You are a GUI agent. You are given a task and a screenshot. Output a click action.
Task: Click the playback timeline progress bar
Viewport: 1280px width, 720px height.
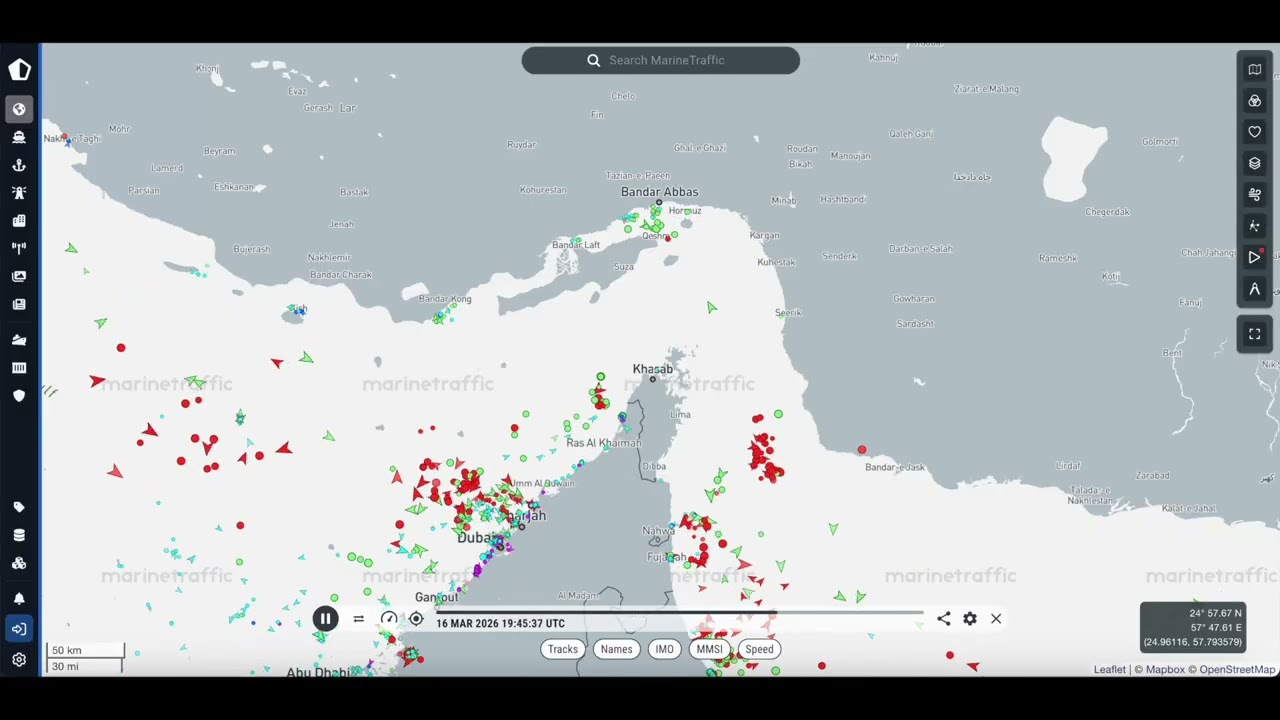pyautogui.click(x=680, y=612)
